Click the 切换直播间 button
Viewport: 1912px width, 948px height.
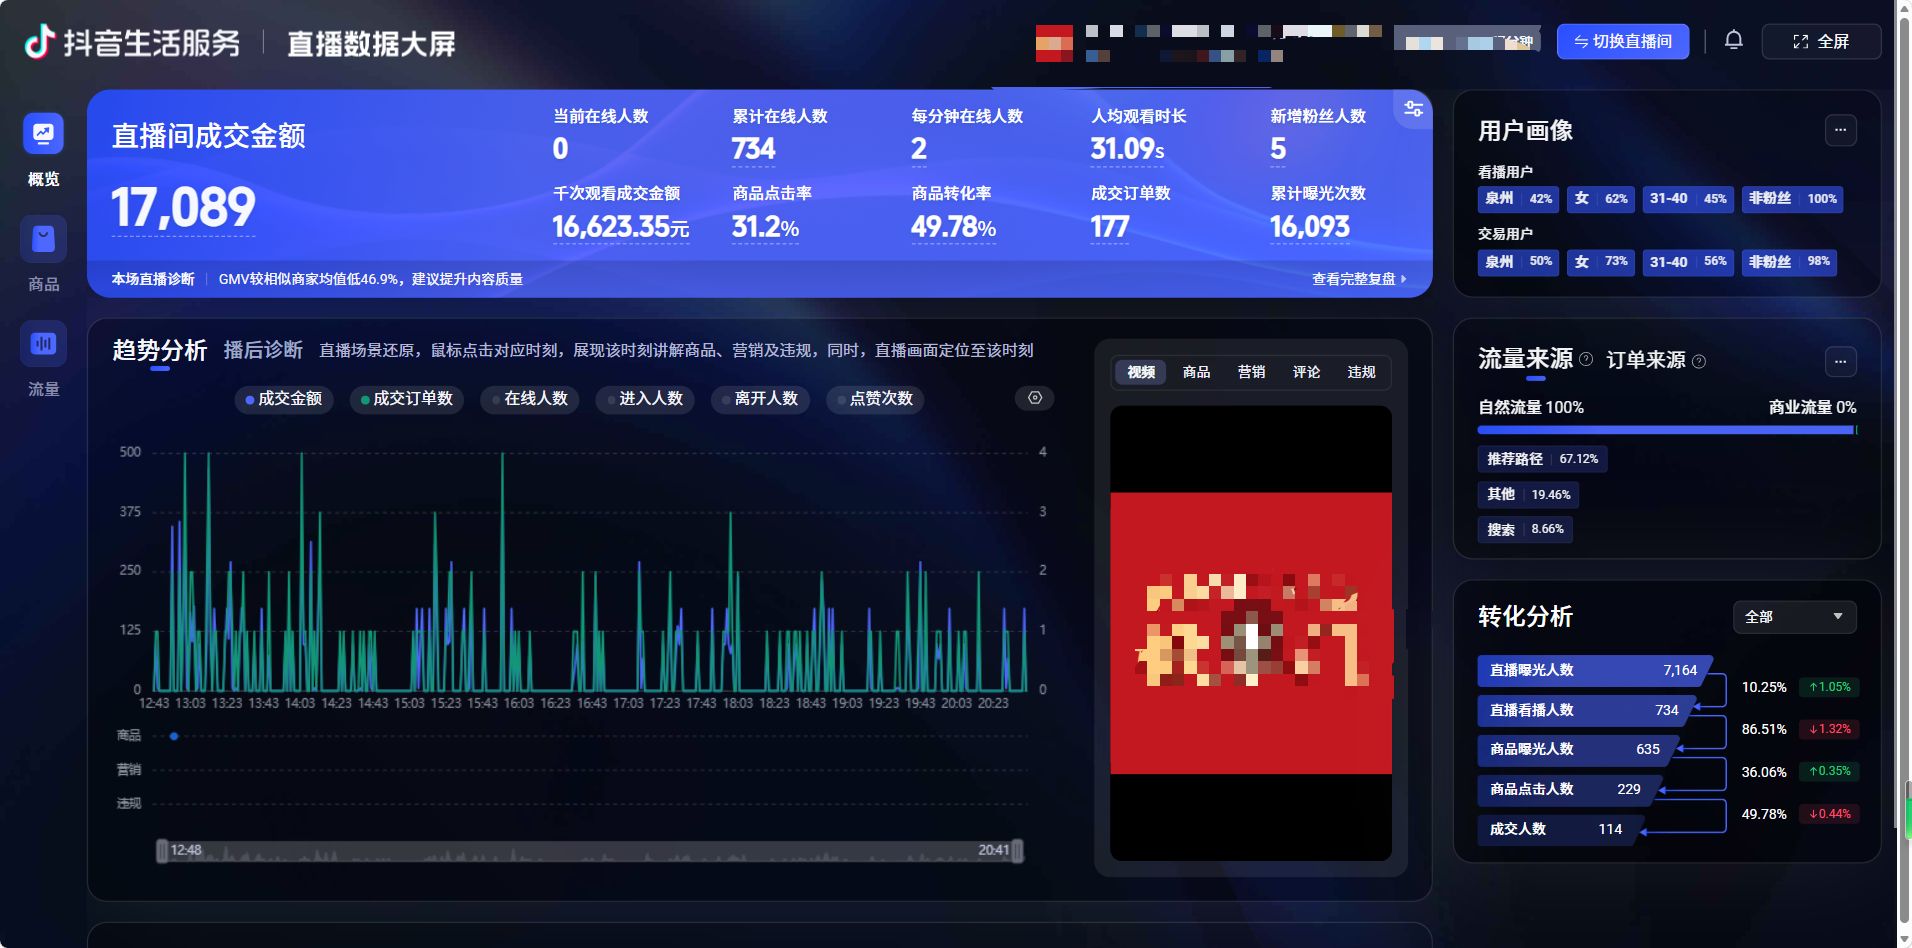(x=1623, y=42)
